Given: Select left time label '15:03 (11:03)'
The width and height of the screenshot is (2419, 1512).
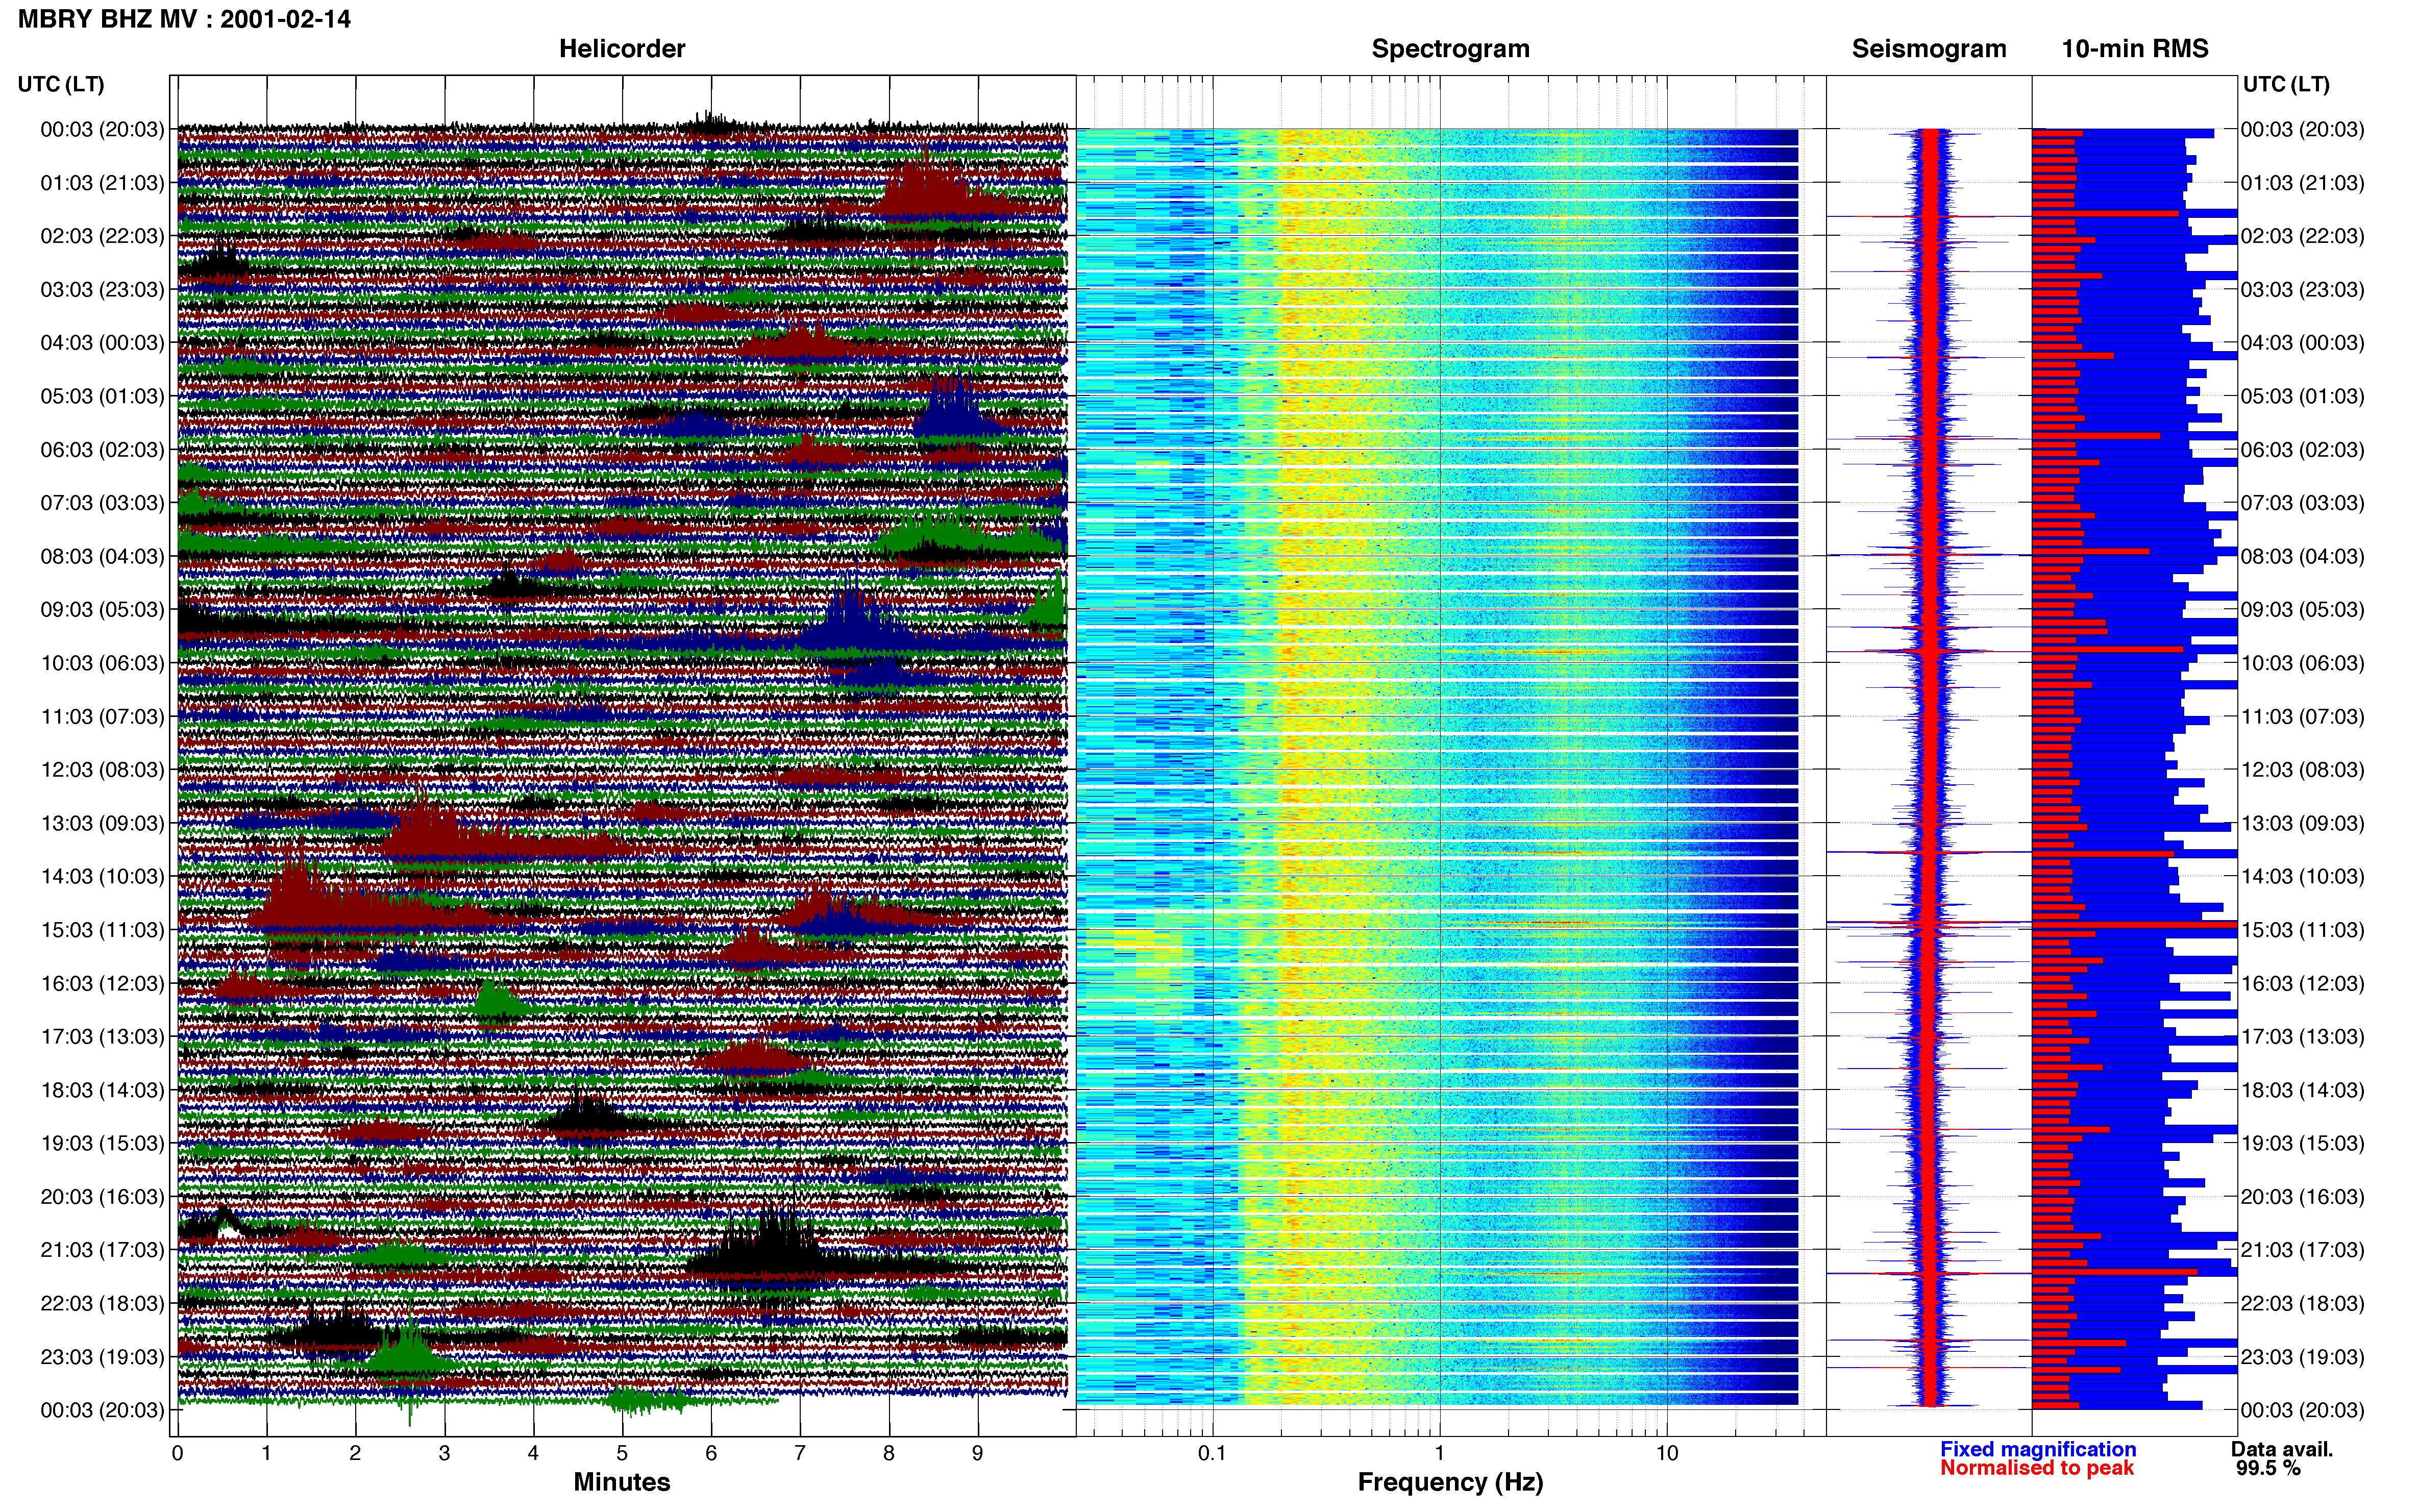Looking at the screenshot, I should click(x=102, y=930).
